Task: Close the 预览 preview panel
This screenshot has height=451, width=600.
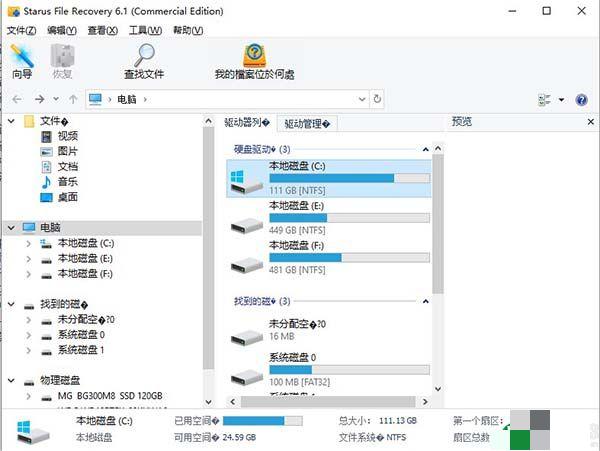Action: click(x=591, y=122)
